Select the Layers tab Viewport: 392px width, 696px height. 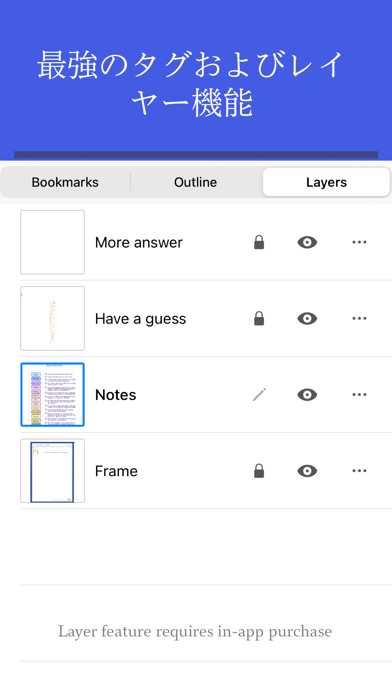point(326,182)
